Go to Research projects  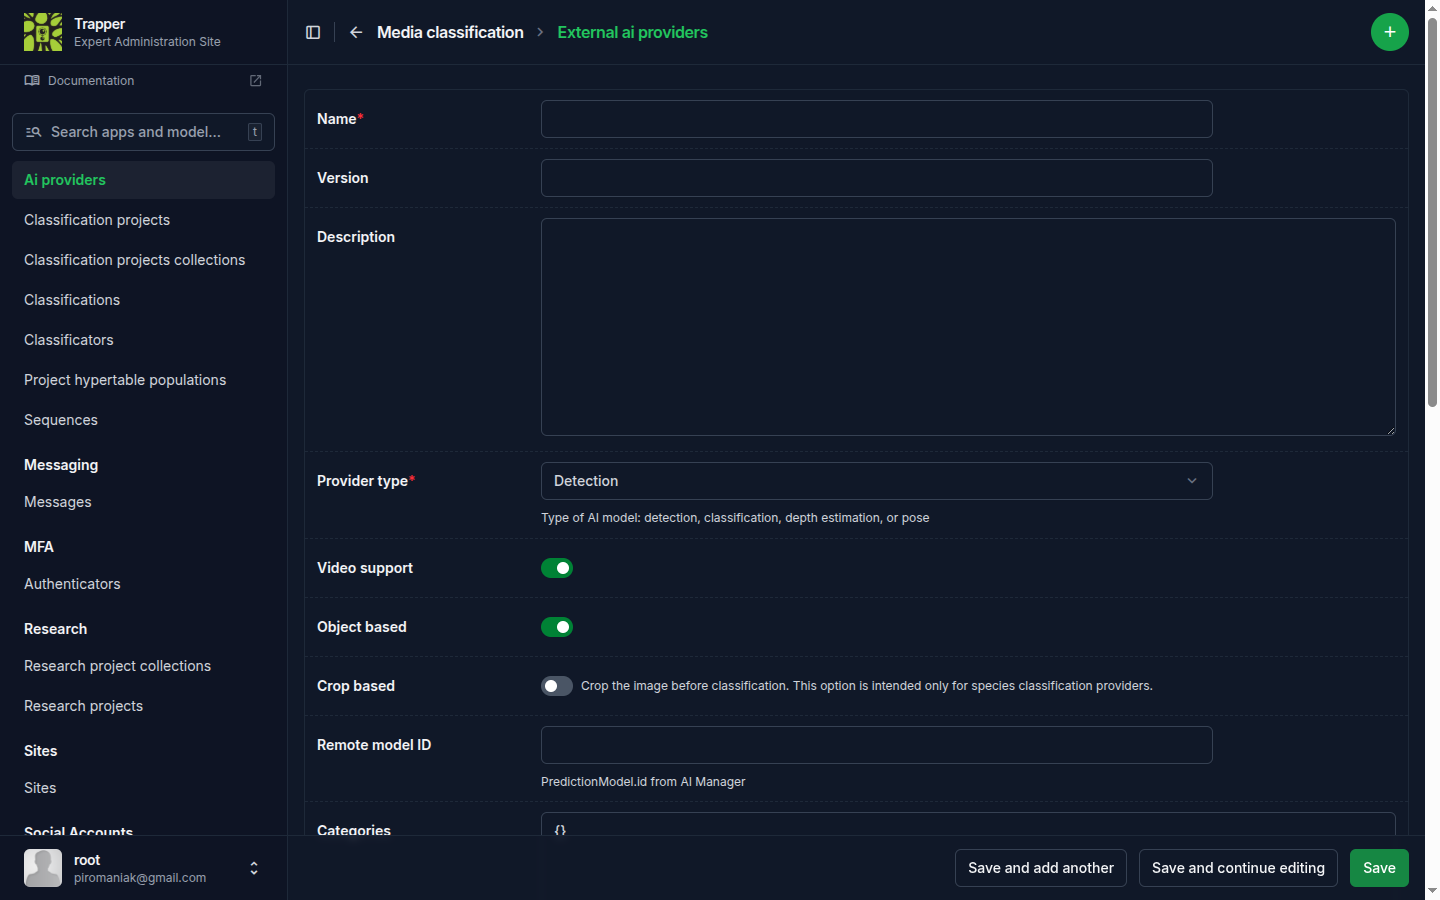point(143,706)
